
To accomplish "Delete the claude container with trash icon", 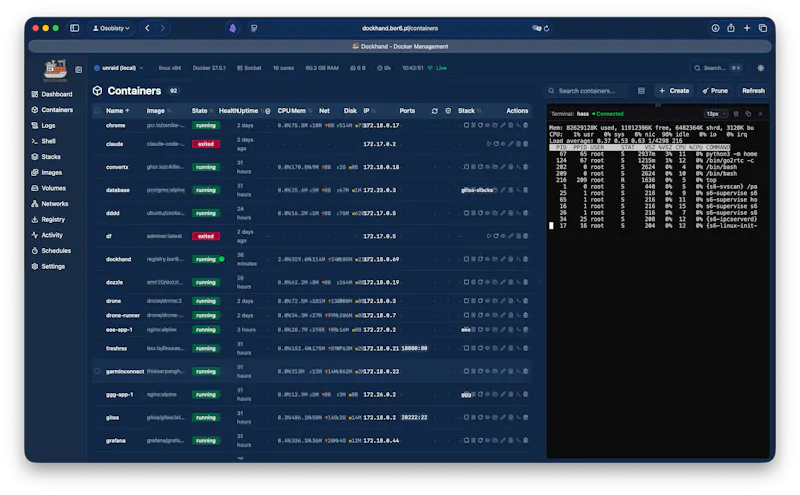I will (x=526, y=144).
